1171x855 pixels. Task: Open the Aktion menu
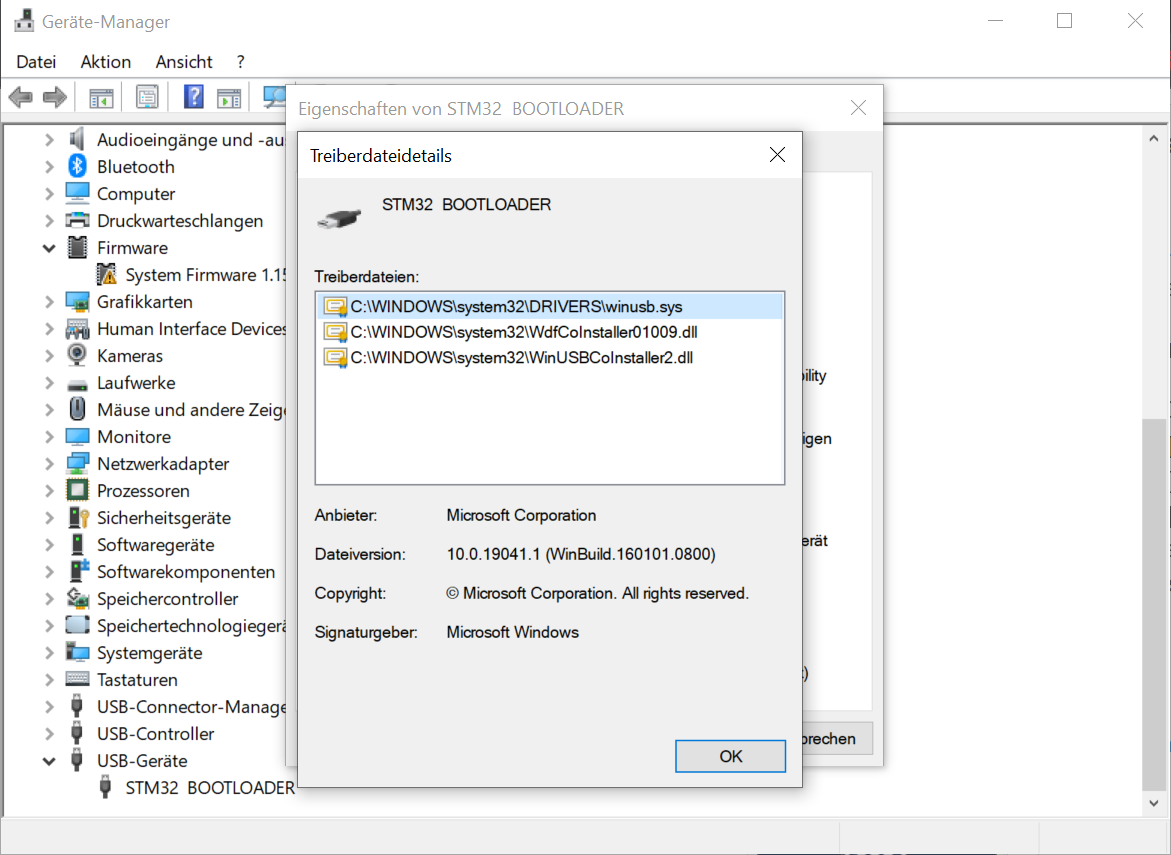pos(106,62)
